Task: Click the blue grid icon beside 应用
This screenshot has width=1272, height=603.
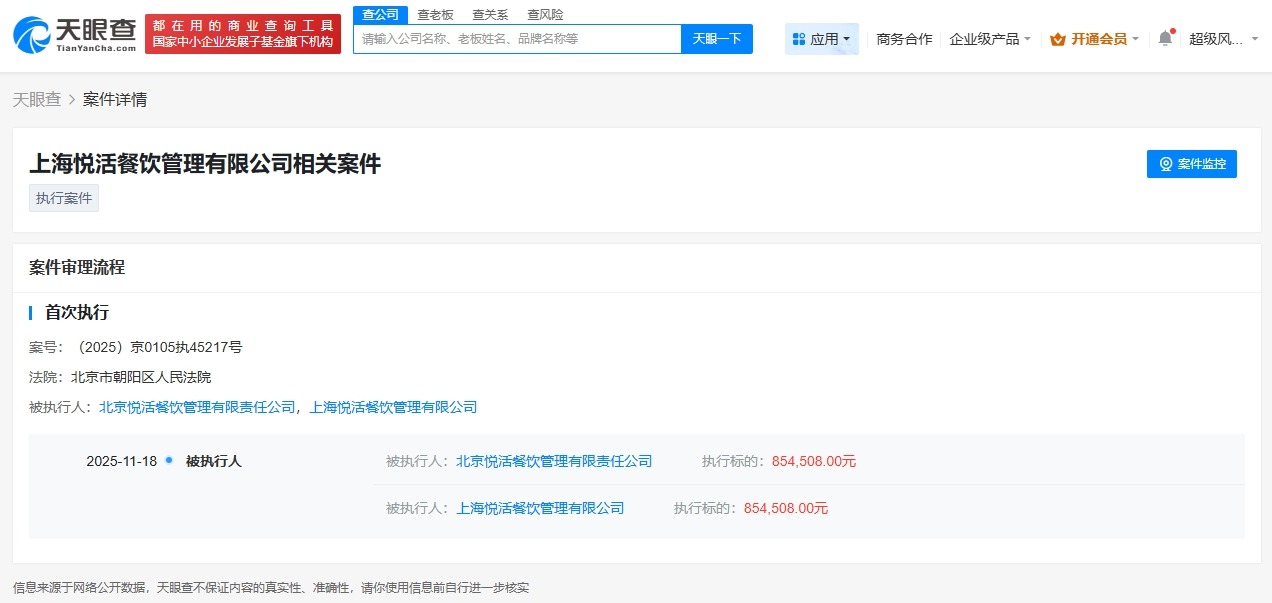Action: [797, 38]
